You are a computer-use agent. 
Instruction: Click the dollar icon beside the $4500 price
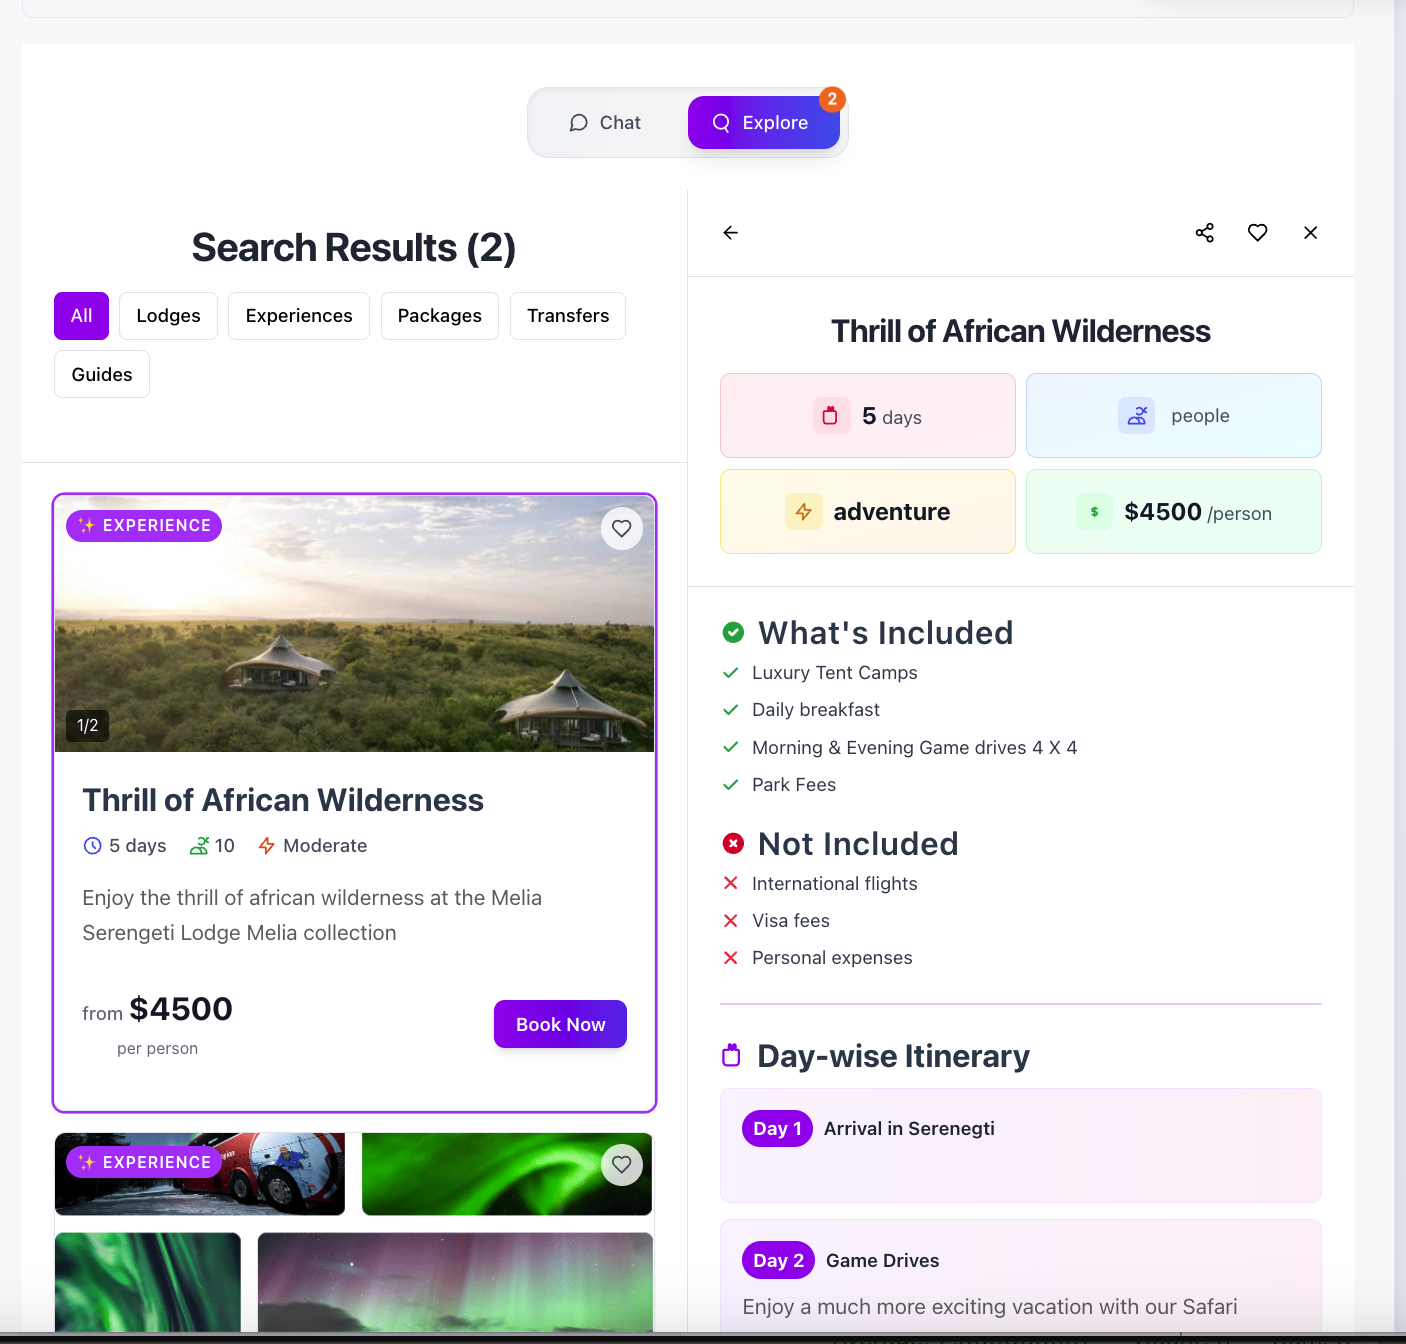coord(1094,511)
